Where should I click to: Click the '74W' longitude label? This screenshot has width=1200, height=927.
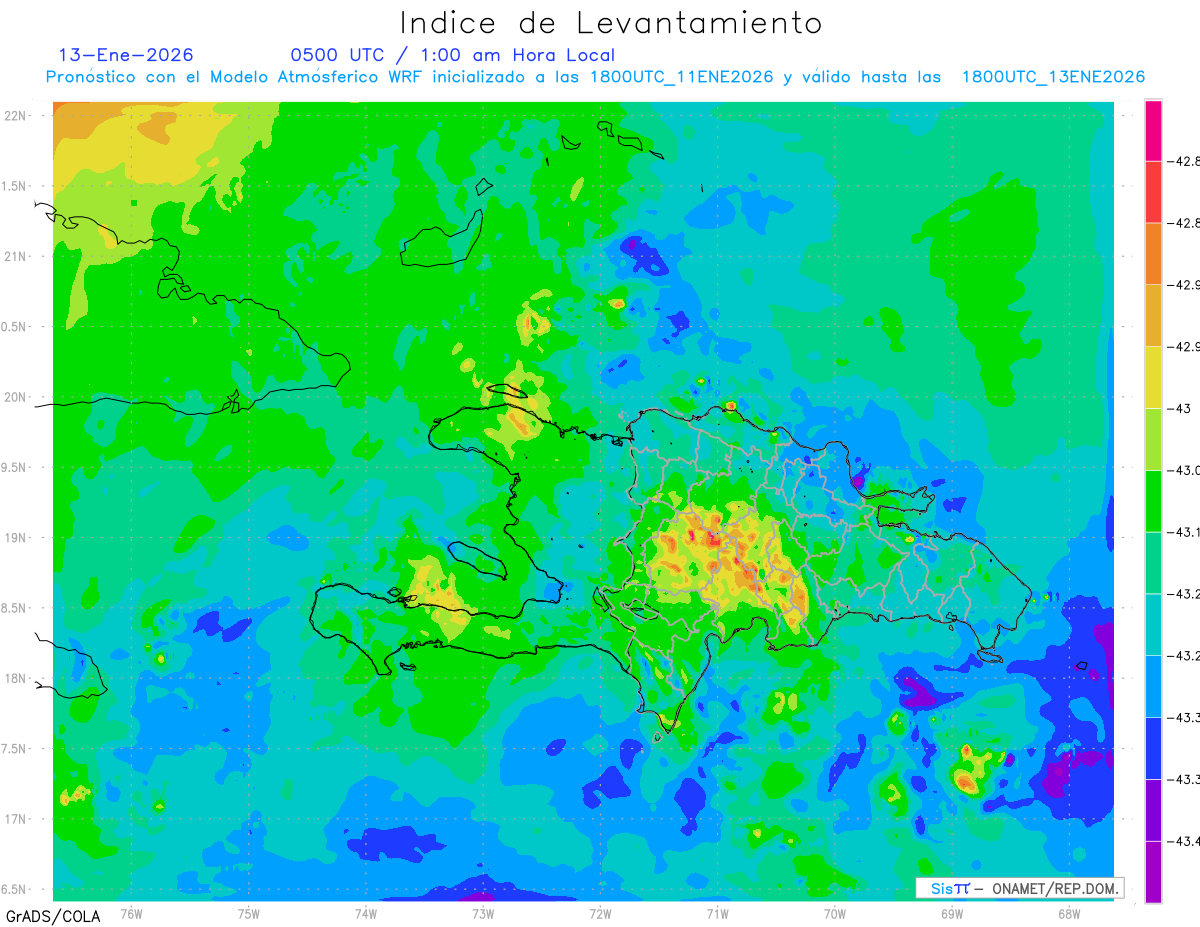(366, 913)
